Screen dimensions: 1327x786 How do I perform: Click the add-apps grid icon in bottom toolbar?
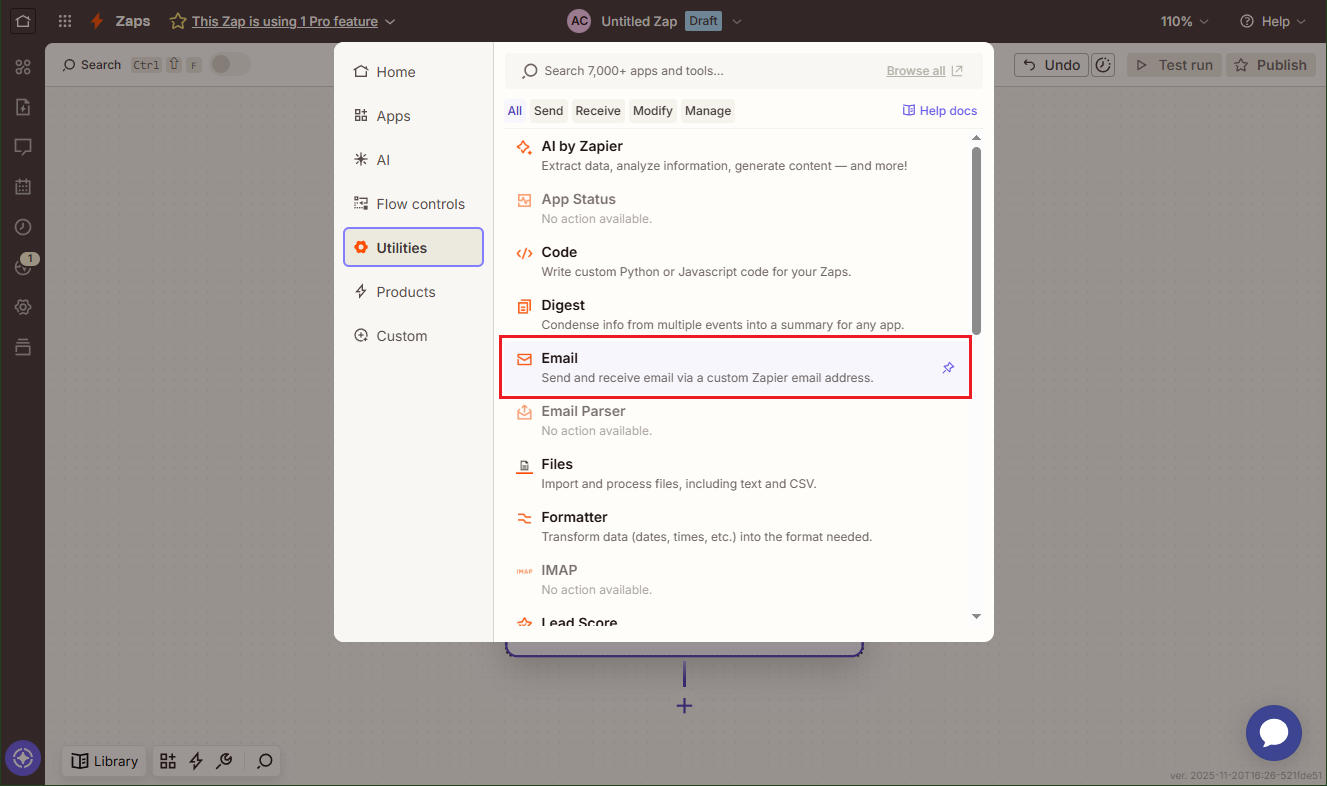point(168,761)
